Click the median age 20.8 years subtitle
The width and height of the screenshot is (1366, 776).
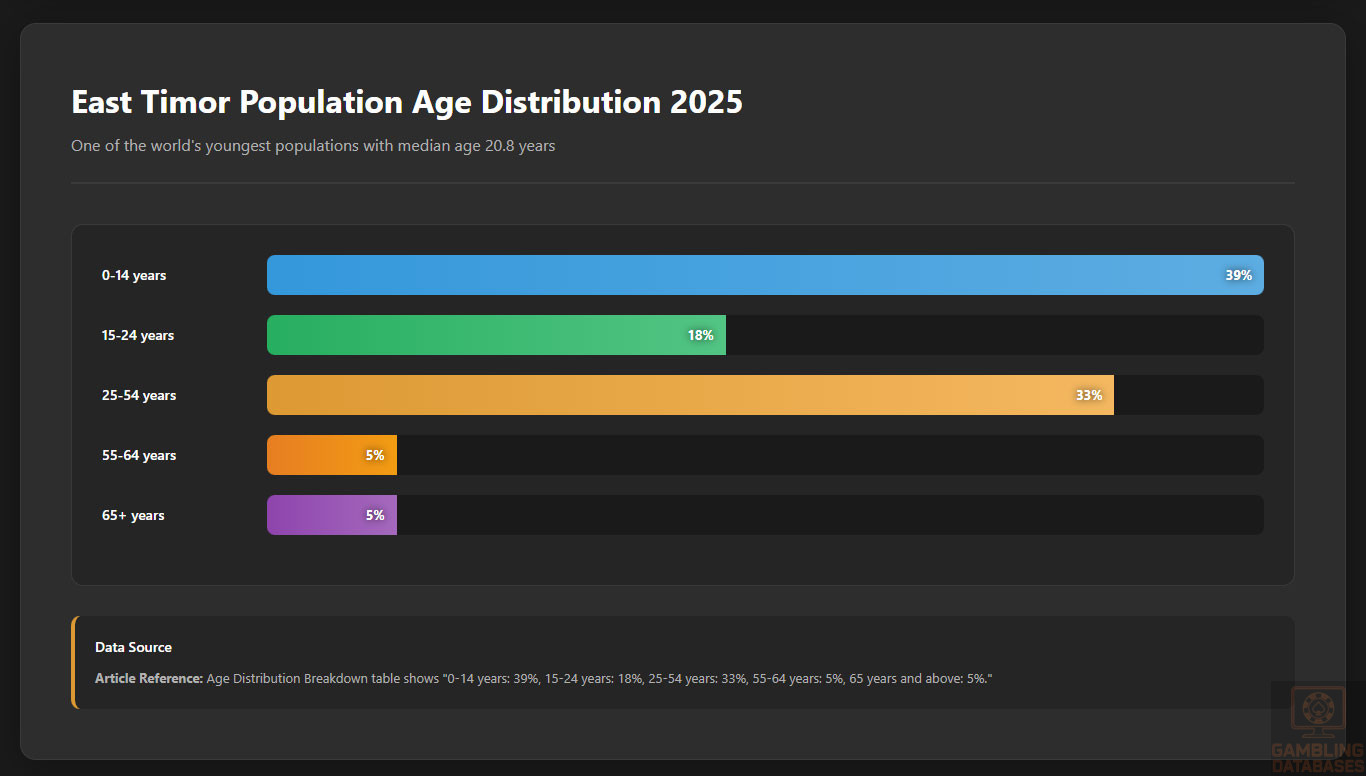point(313,146)
